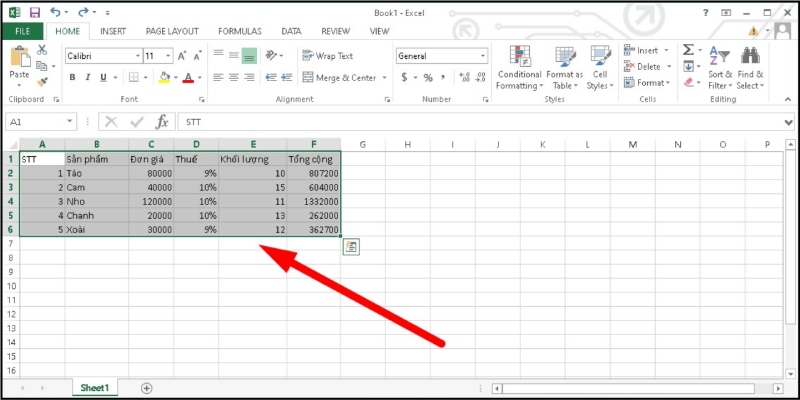Click the AutoSum sigma icon

(688, 50)
